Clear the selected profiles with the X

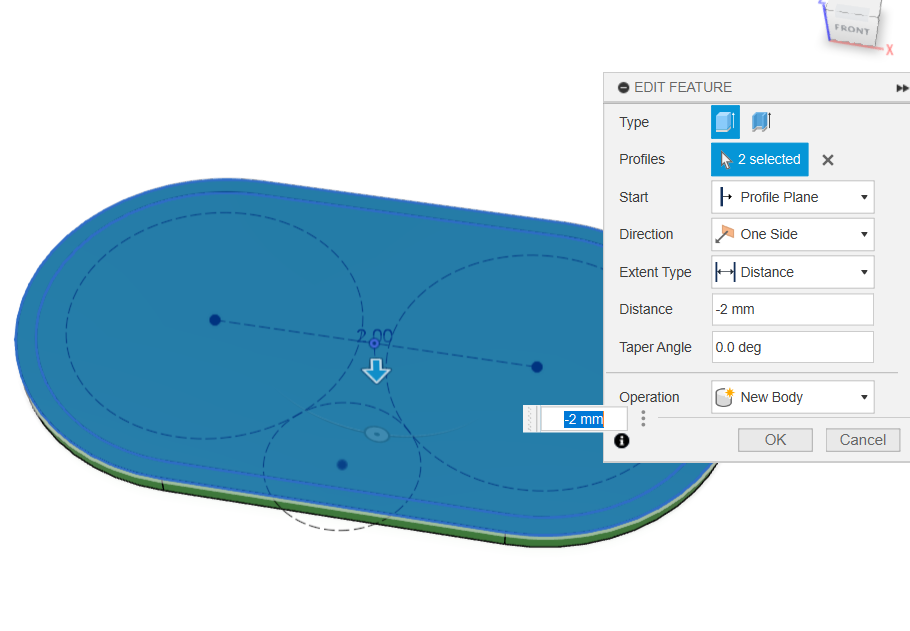click(x=828, y=160)
